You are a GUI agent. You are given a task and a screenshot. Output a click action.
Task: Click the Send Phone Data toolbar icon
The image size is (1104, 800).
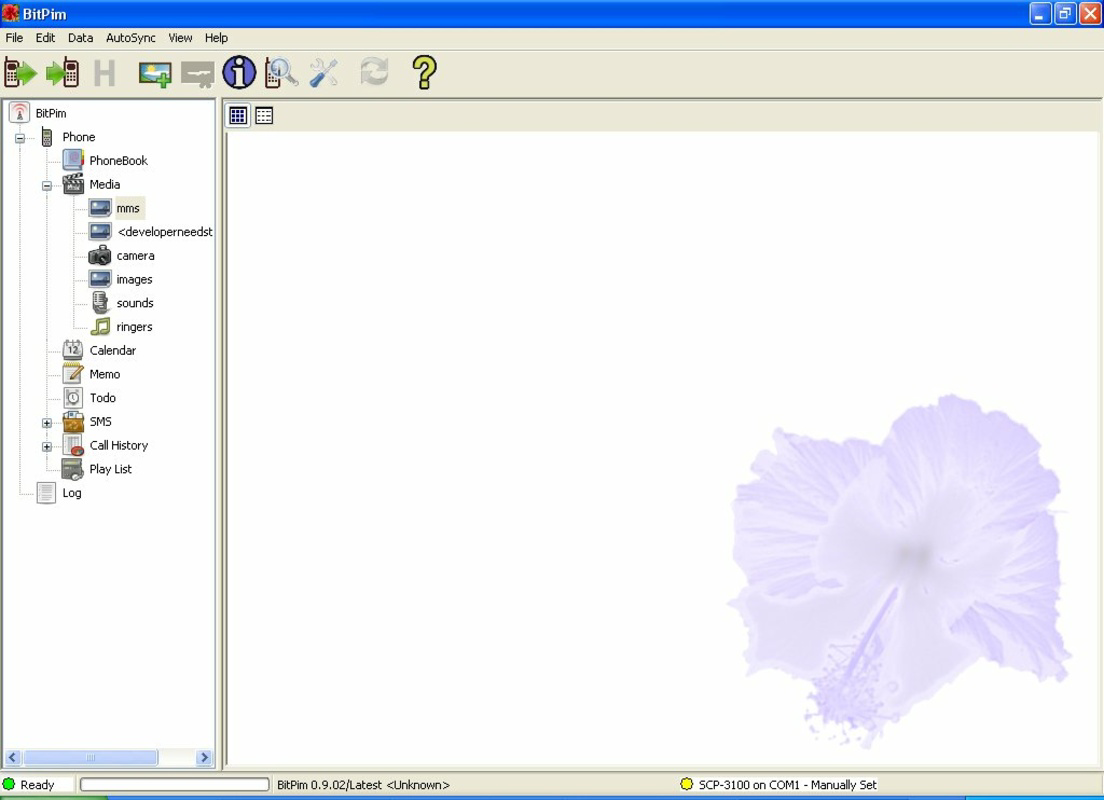tap(63, 73)
